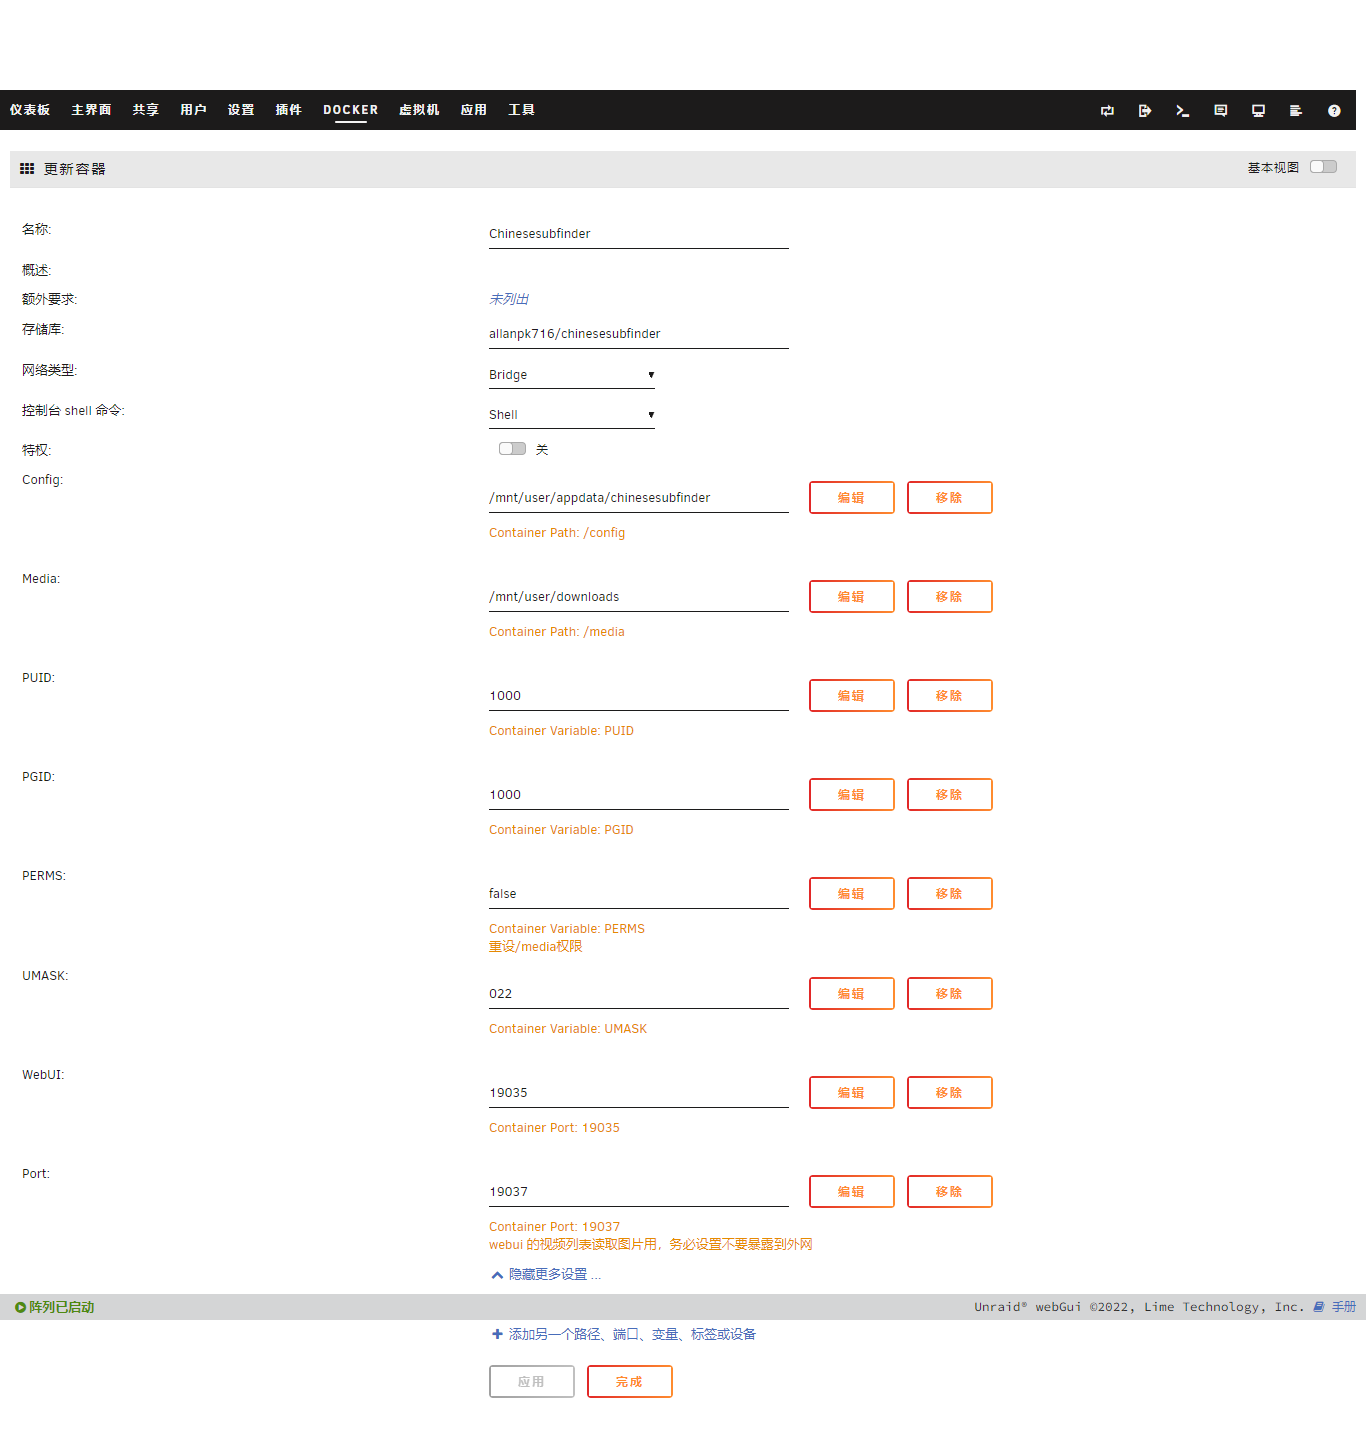Click the container name field showing Chinesesubfinder

(637, 233)
